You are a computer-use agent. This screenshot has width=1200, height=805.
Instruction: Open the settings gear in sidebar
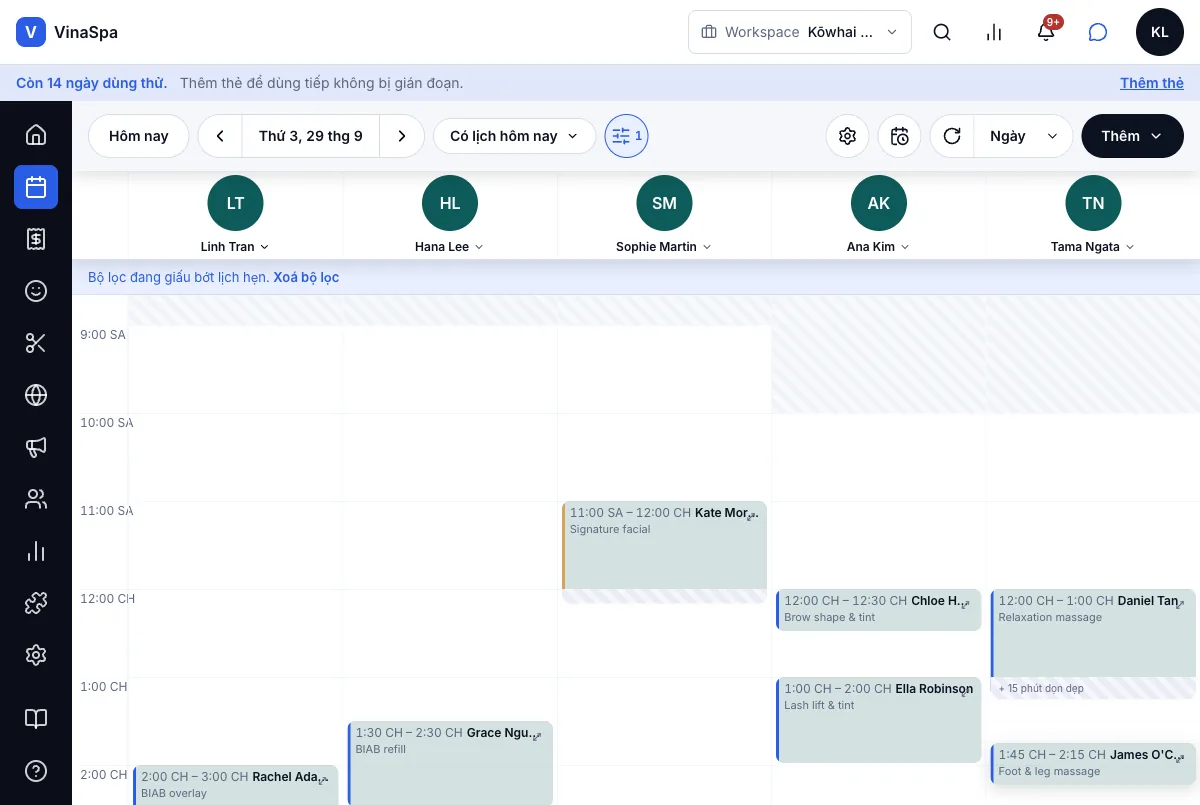(x=36, y=655)
